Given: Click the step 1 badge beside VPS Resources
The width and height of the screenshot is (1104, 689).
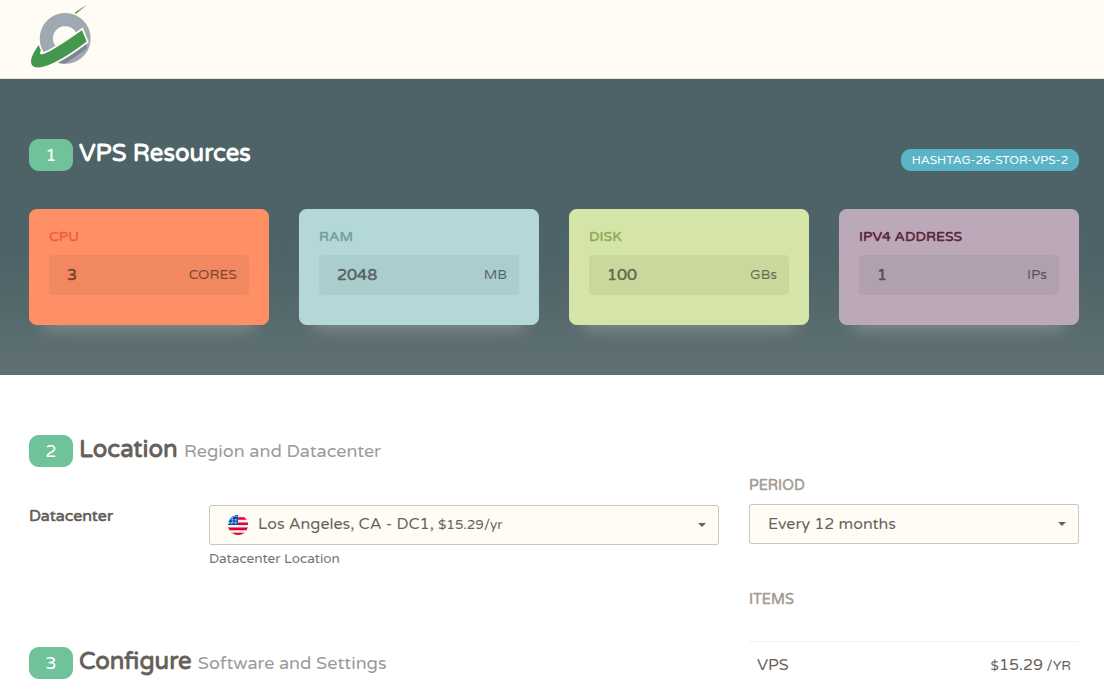Looking at the screenshot, I should (51, 155).
